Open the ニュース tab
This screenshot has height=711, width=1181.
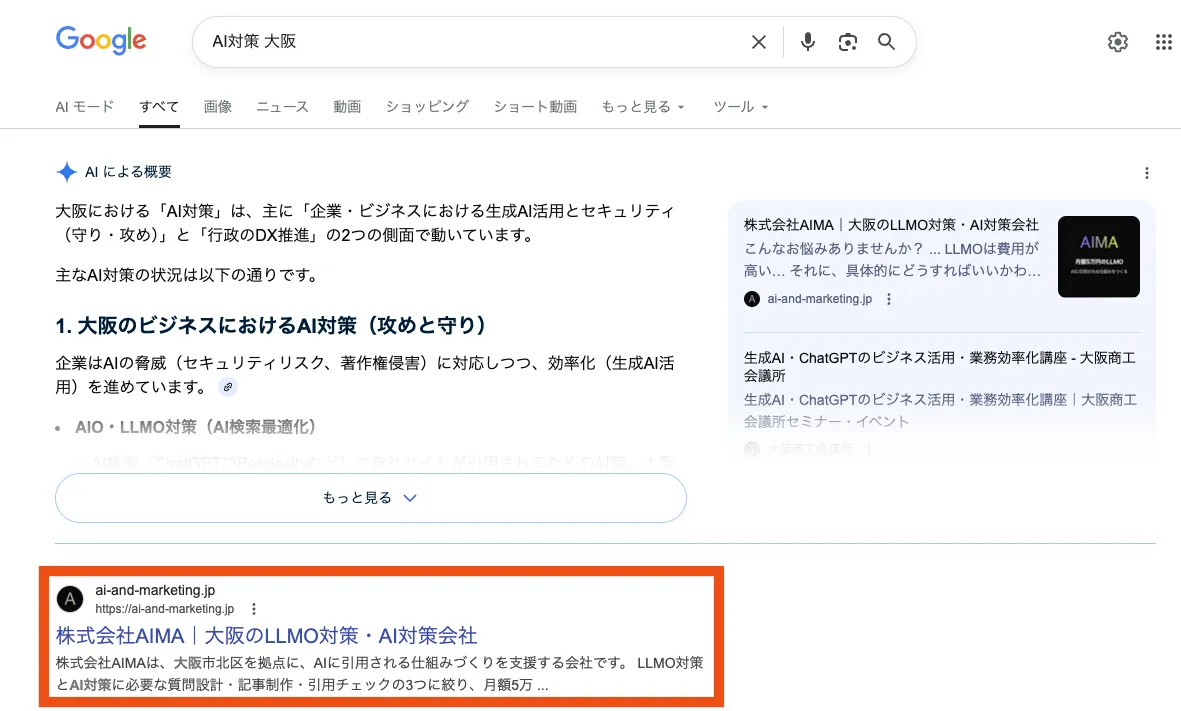pyautogui.click(x=282, y=107)
